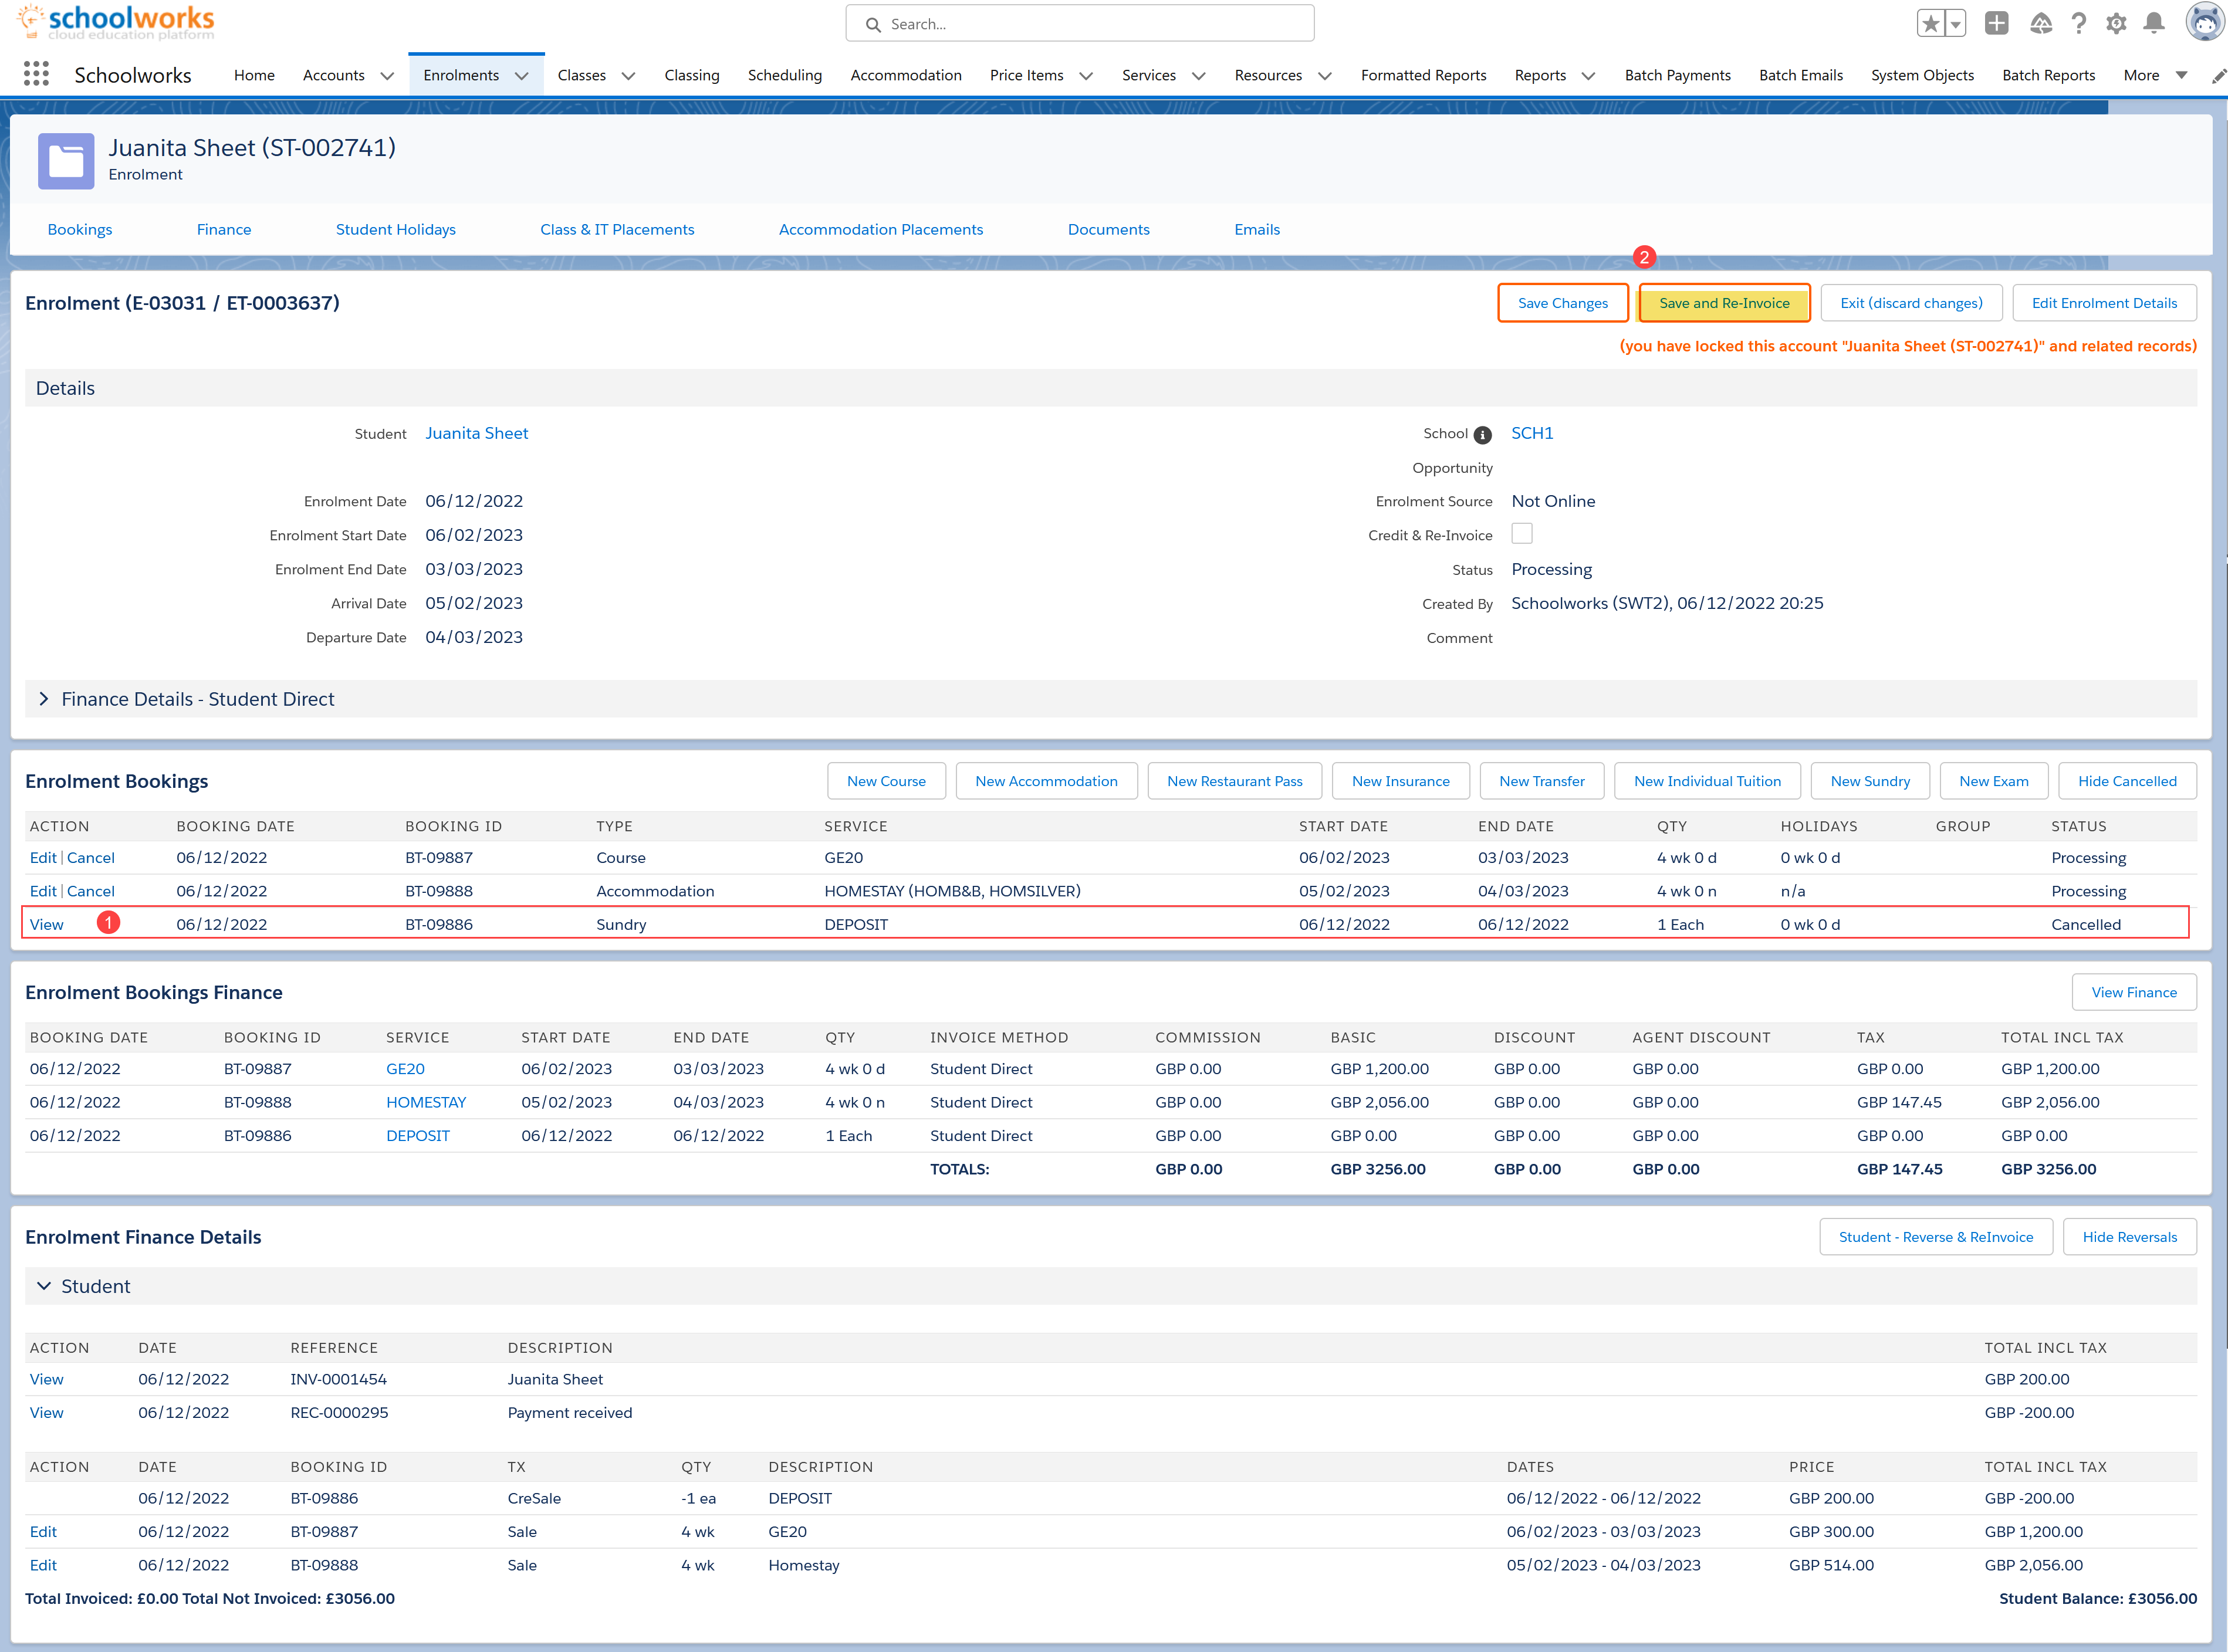Tick the Credit & Re-Invoice checkbox

pyautogui.click(x=1521, y=534)
